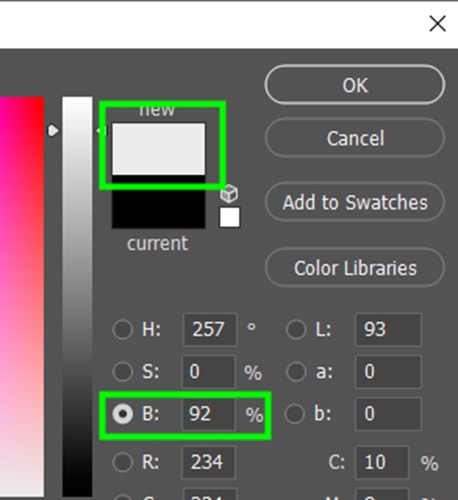Click the vertical brightness slider bar
This screenshot has width=458, height=500.
(x=77, y=297)
